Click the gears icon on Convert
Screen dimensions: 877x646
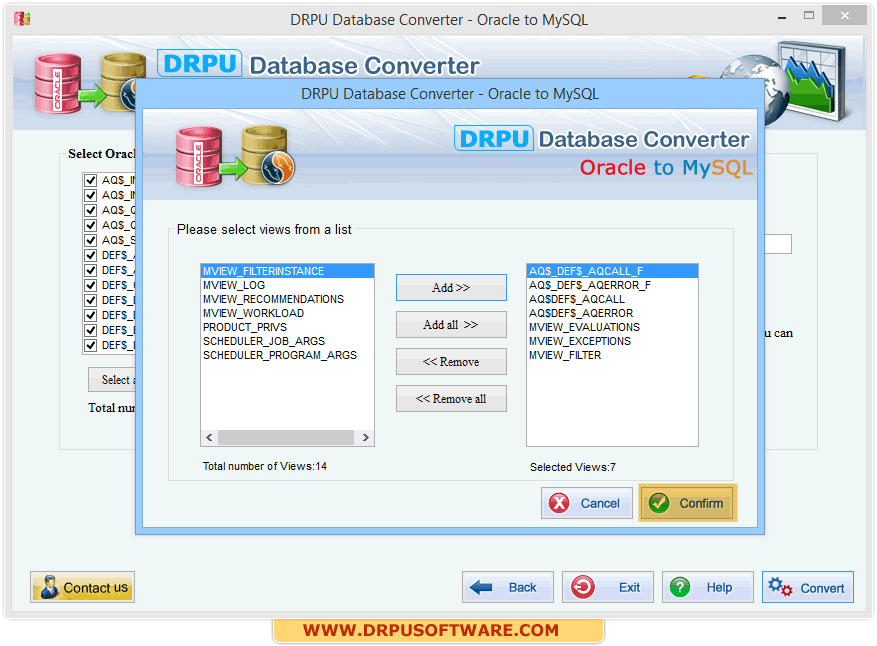click(780, 587)
